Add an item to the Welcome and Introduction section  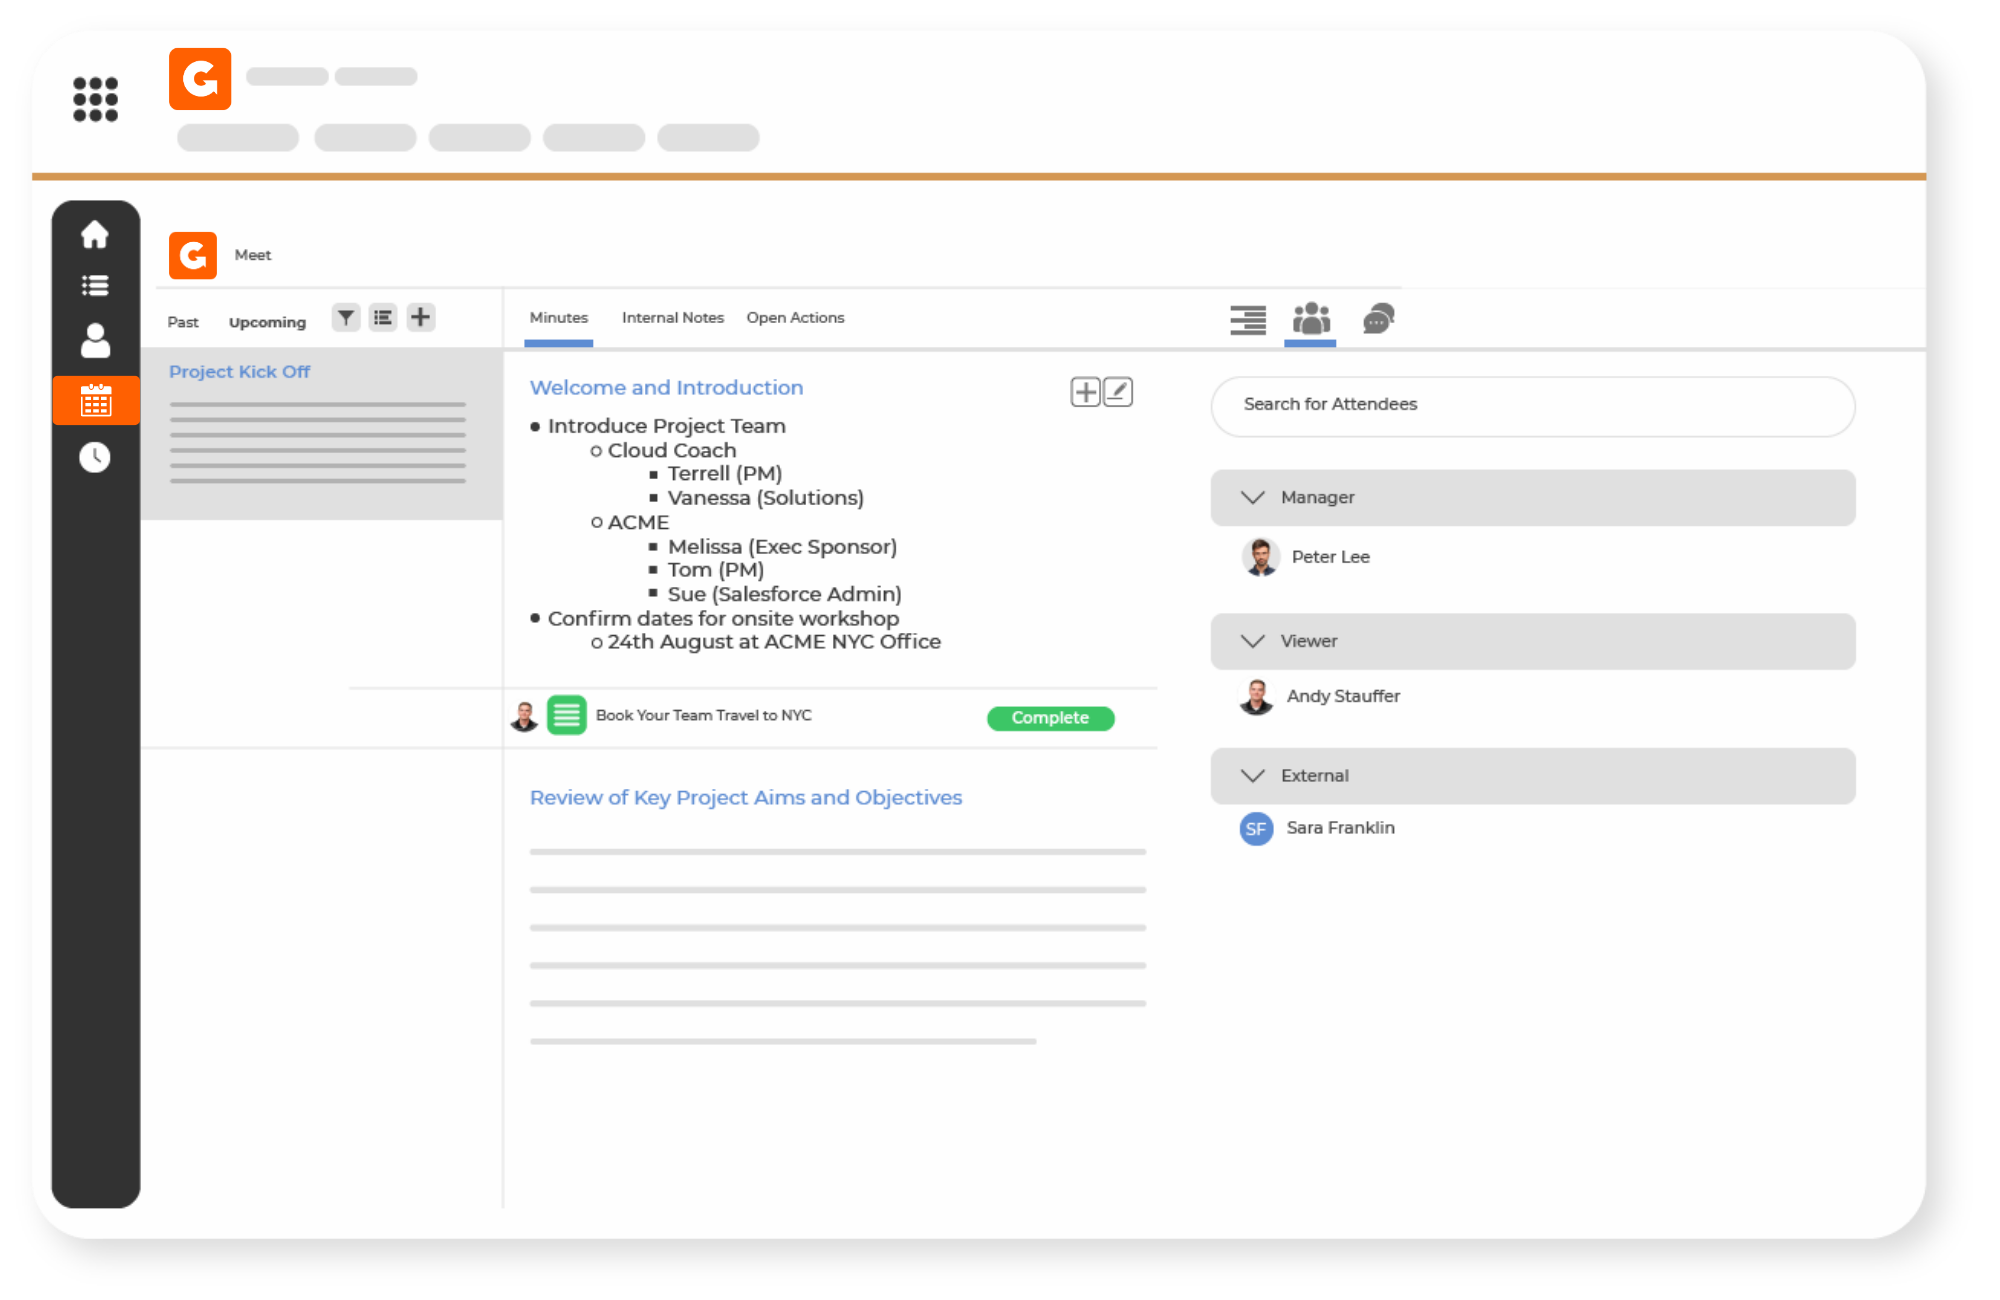click(1085, 392)
